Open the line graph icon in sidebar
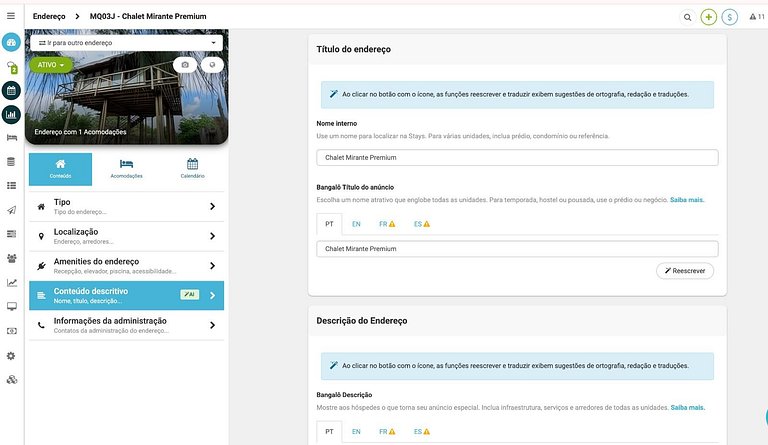 tap(12, 282)
